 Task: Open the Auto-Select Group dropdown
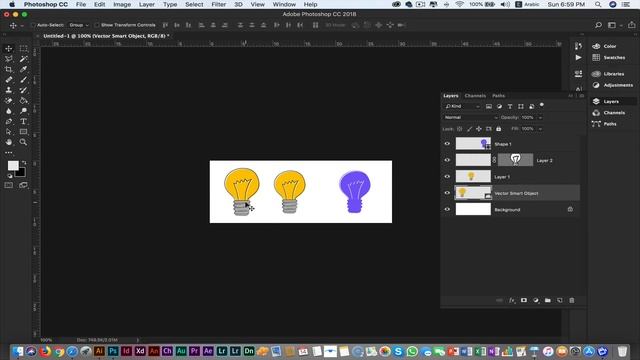point(78,25)
